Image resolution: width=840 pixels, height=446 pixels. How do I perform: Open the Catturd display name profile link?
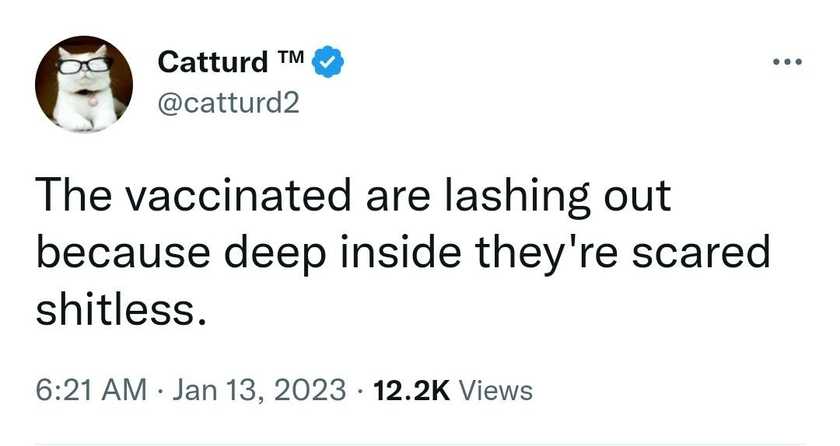[x=212, y=62]
